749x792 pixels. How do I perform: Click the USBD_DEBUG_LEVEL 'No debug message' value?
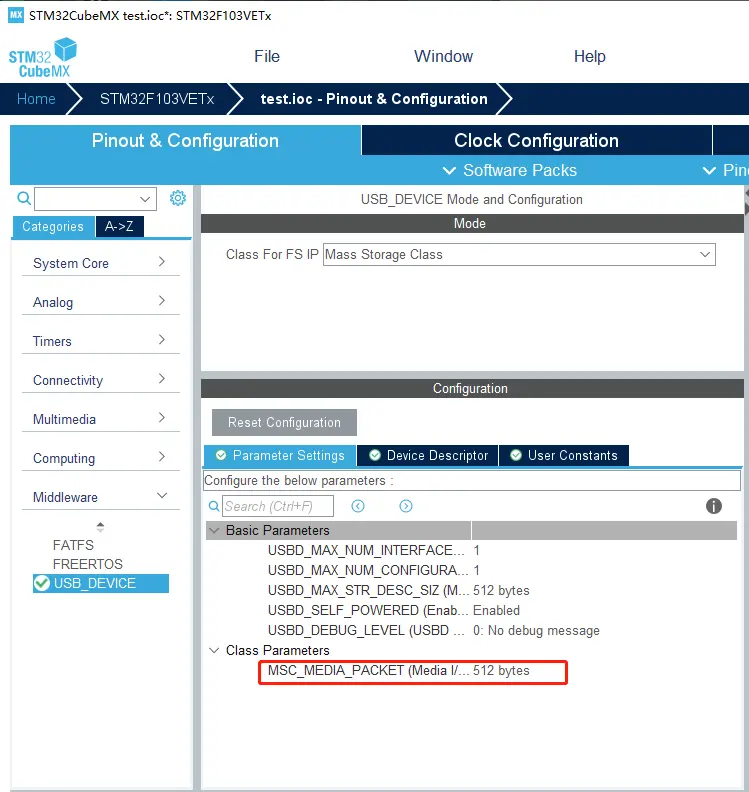[x=536, y=630]
